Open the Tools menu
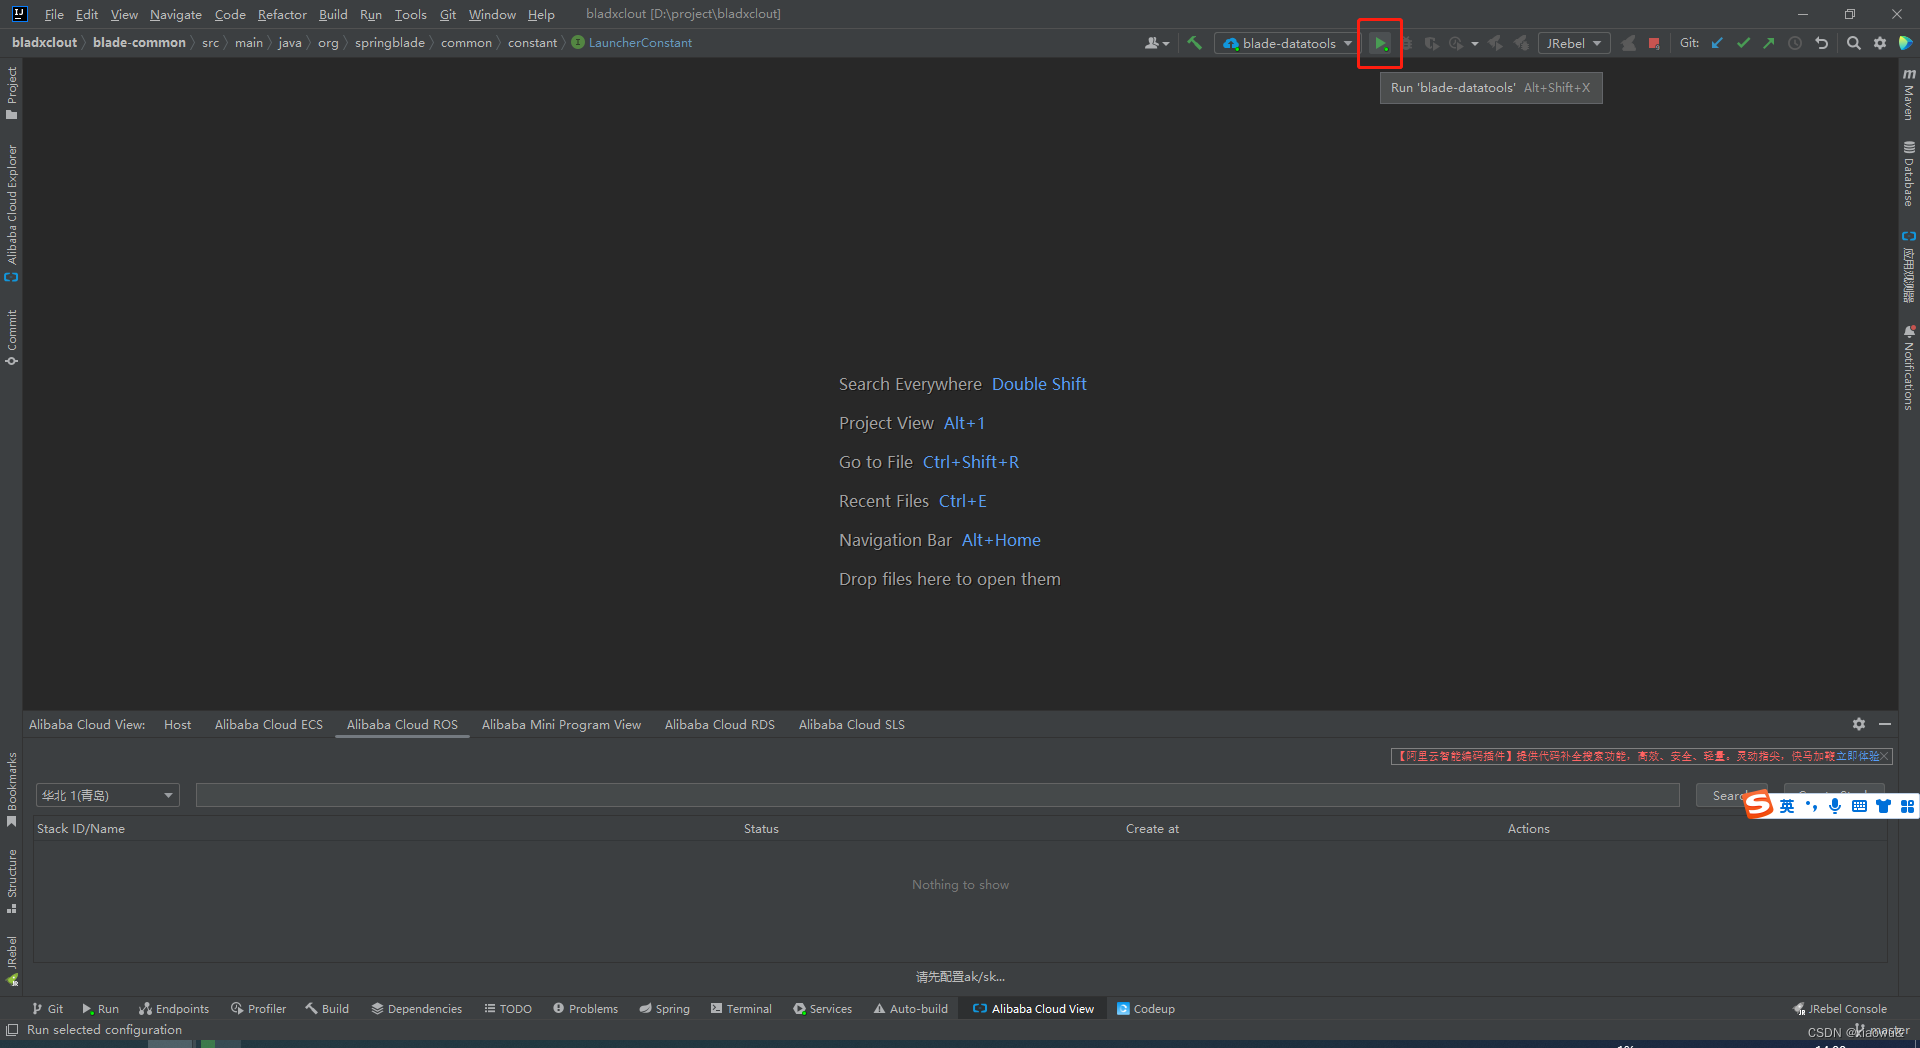1920x1048 pixels. tap(410, 14)
